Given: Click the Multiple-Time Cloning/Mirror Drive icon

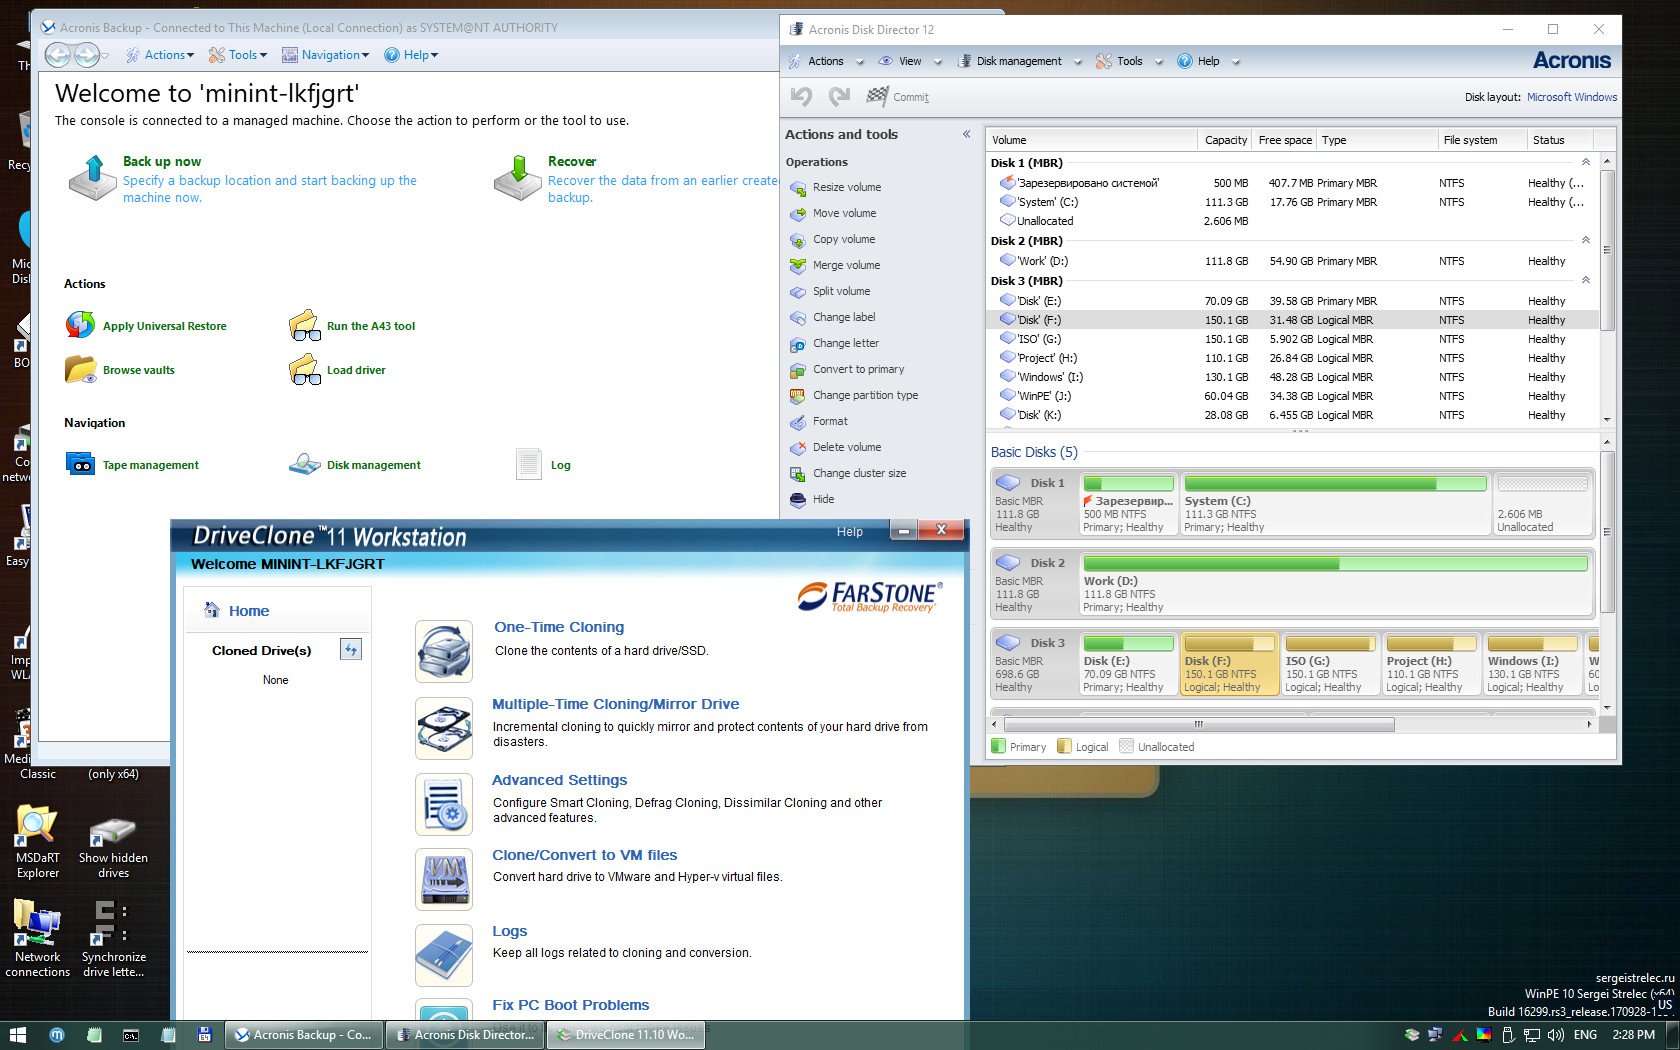Looking at the screenshot, I should coord(444,728).
